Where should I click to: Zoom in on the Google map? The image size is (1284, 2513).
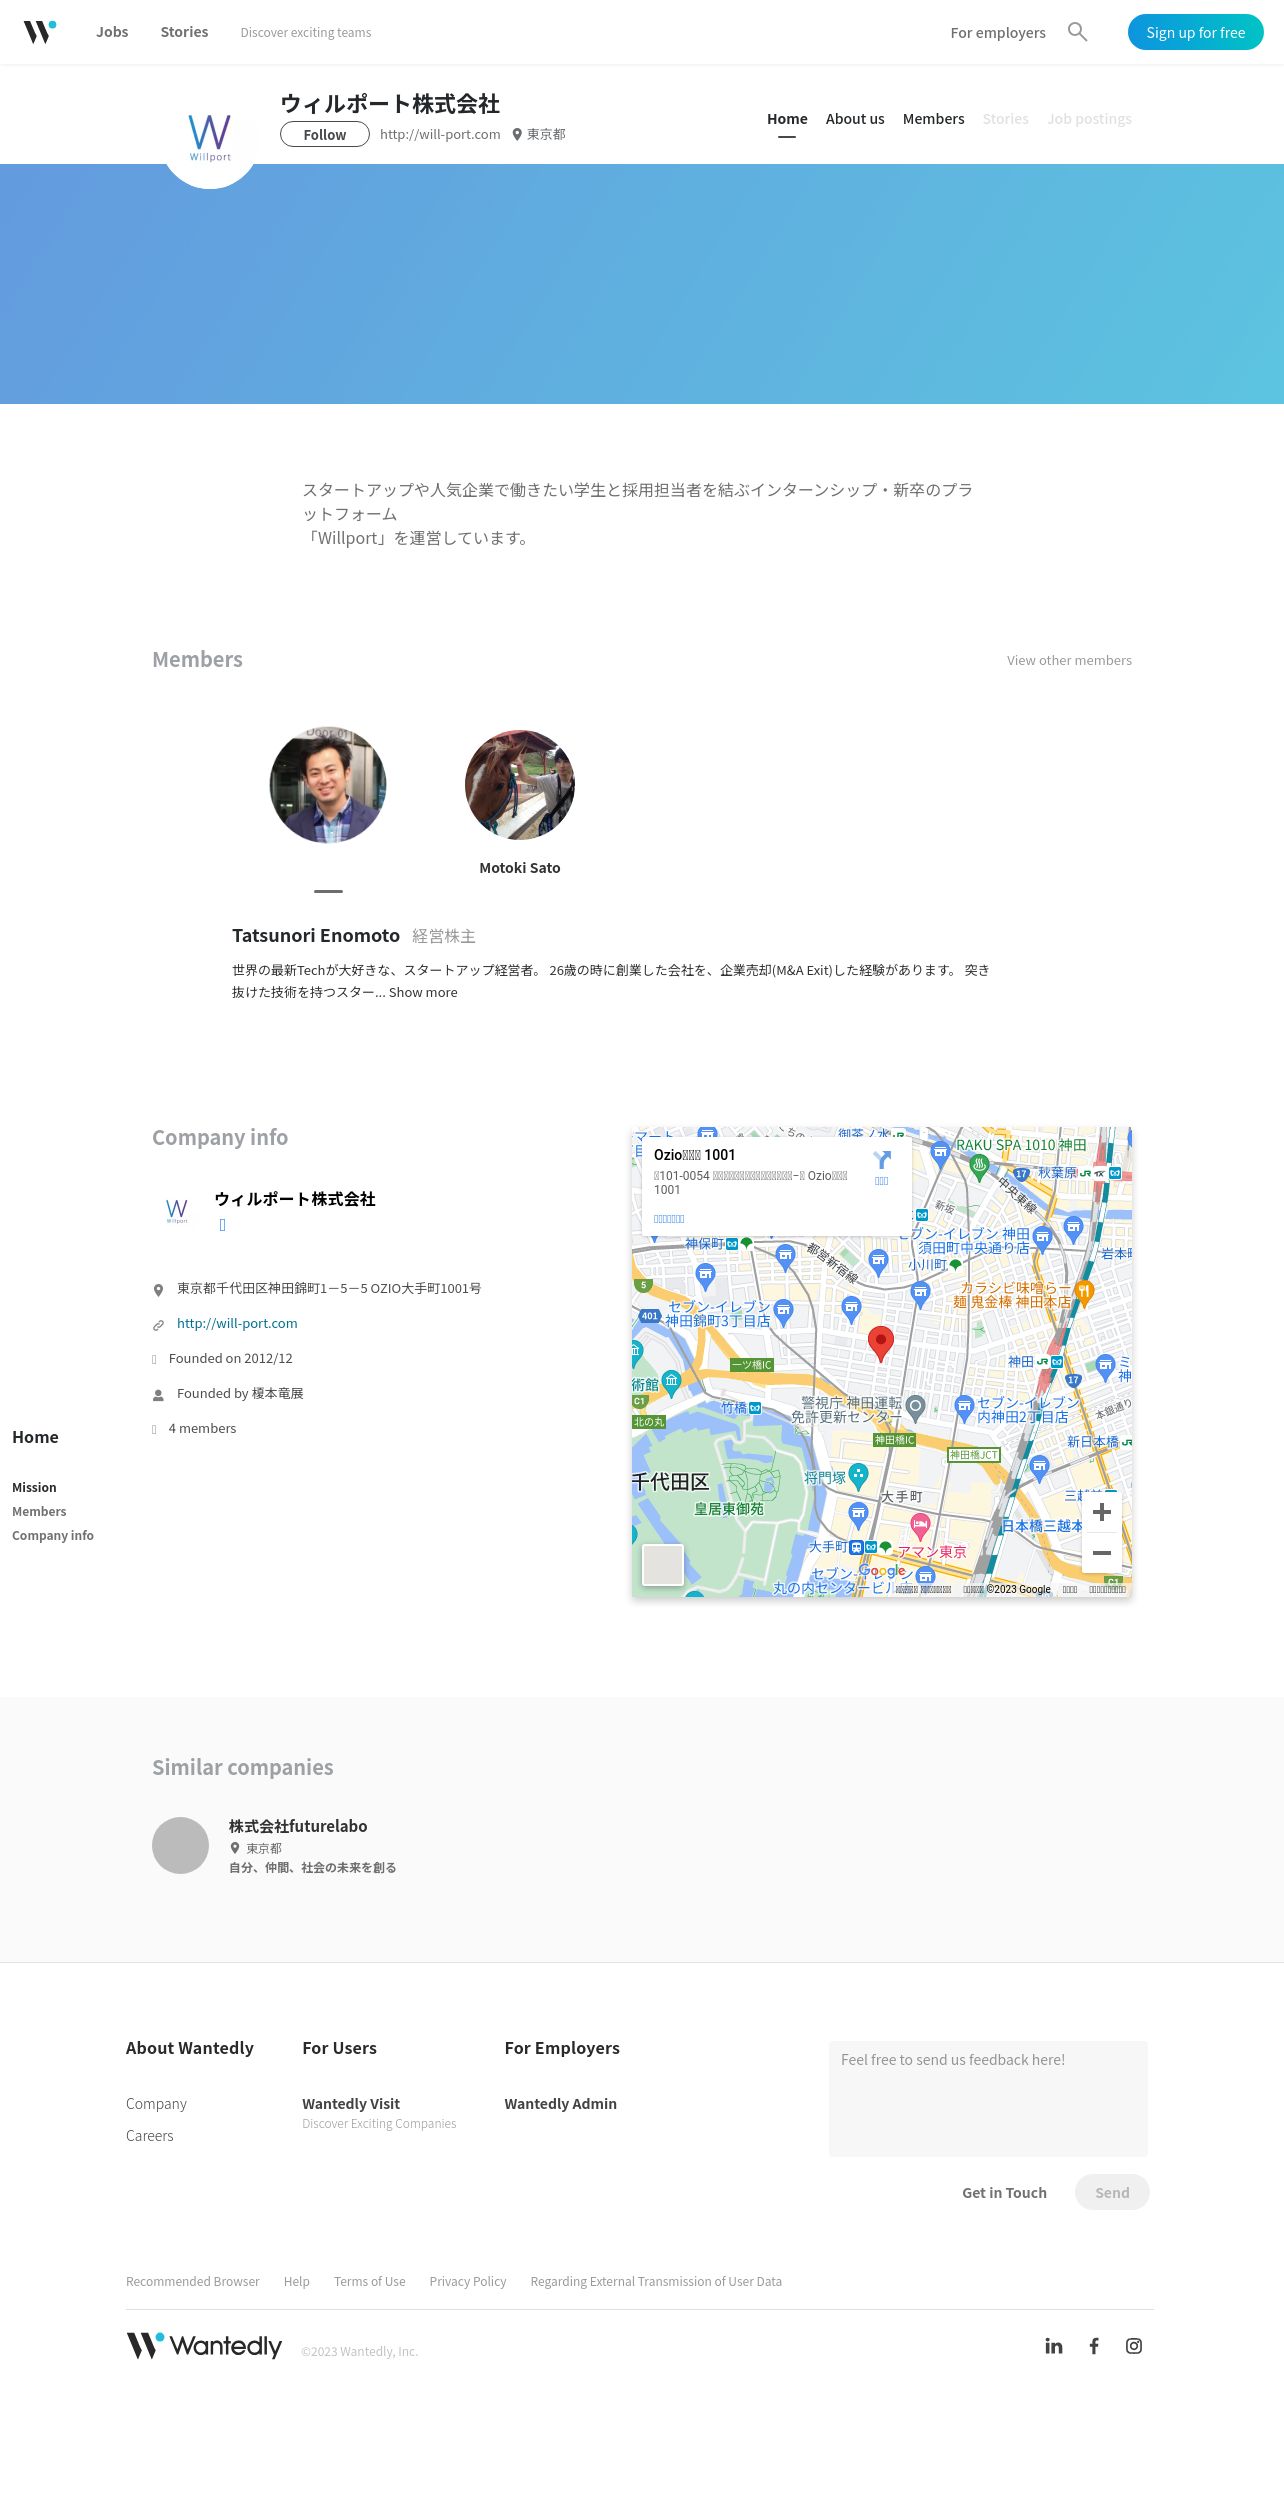(x=1102, y=1512)
